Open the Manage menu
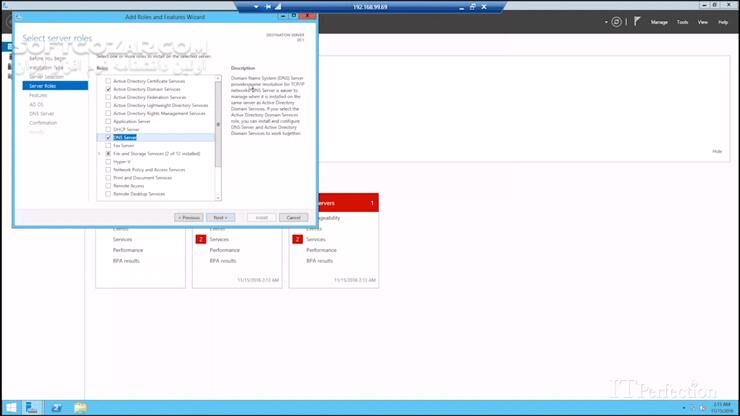 659,22
